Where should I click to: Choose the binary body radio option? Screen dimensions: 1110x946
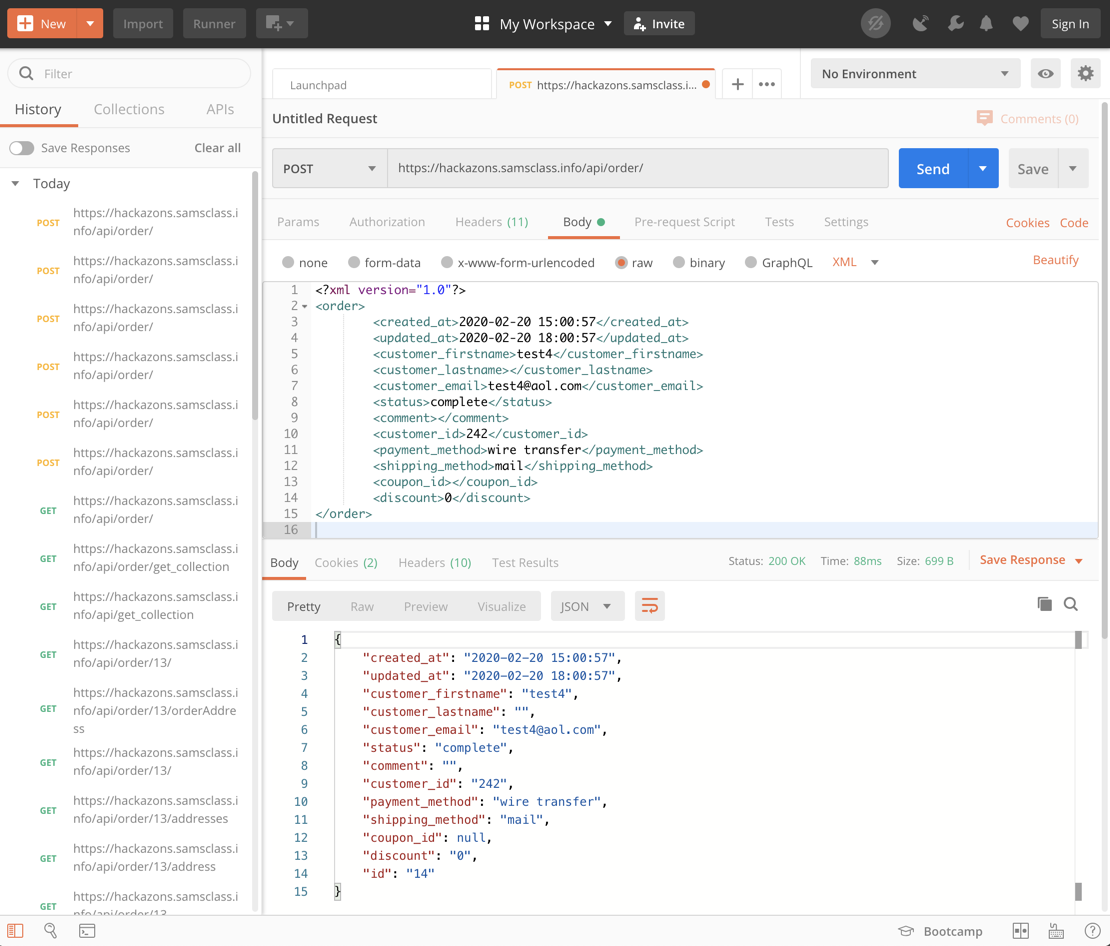tap(679, 263)
